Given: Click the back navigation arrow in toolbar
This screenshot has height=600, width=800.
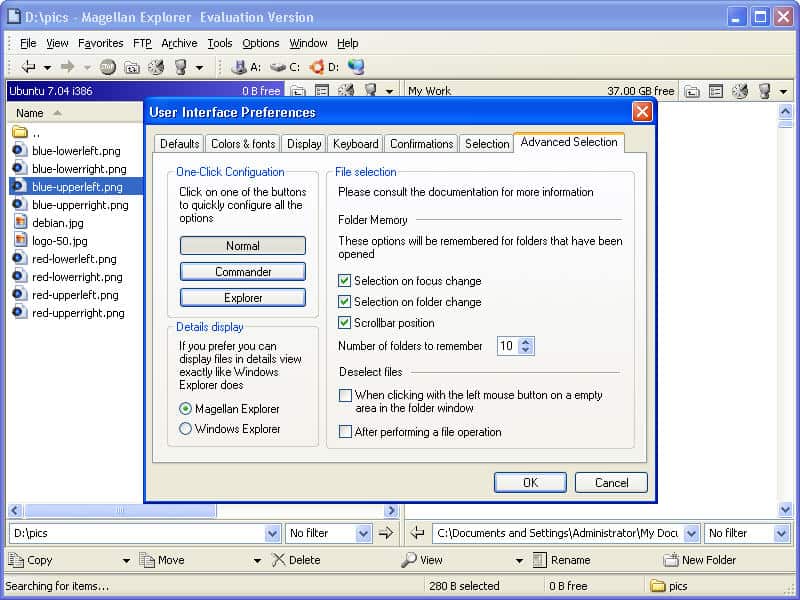Looking at the screenshot, I should click(x=28, y=67).
